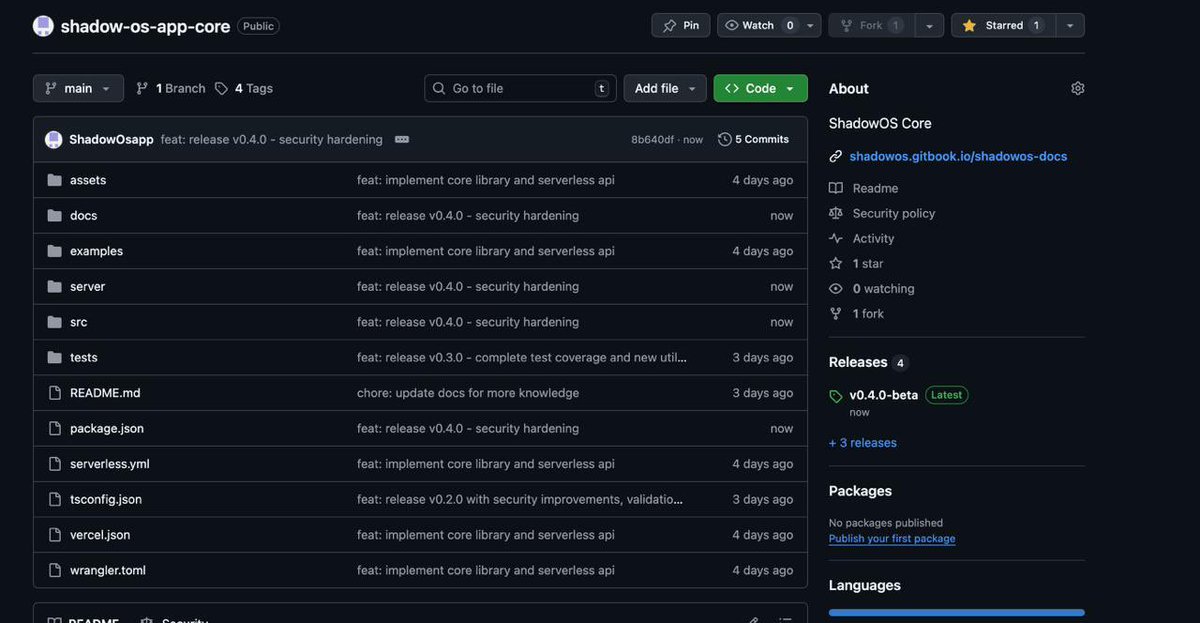The height and width of the screenshot is (623, 1200).
Task: View the 1 Branch list
Action: pos(169,87)
